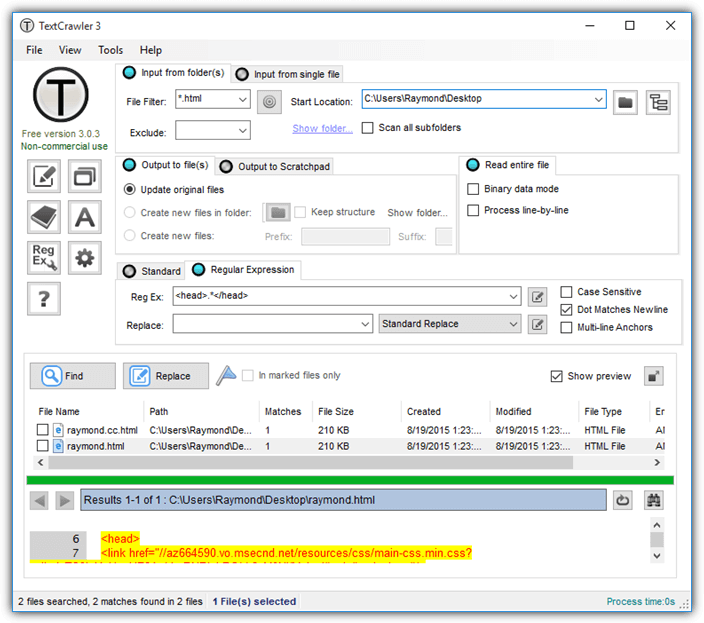Viewport: 704px width, 623px height.
Task: Mark the raymond.cc.html file checkbox
Action: point(42,430)
